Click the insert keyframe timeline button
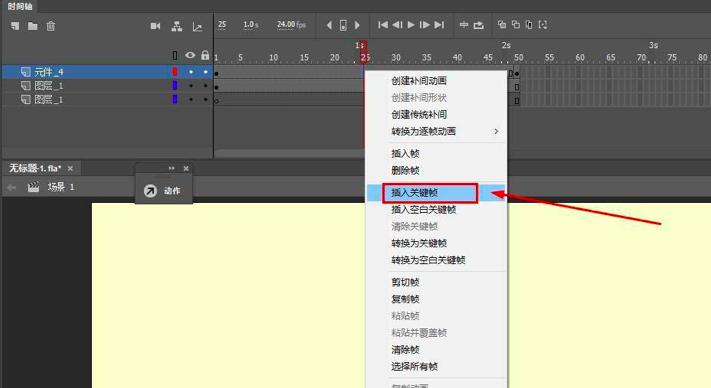 click(x=343, y=25)
